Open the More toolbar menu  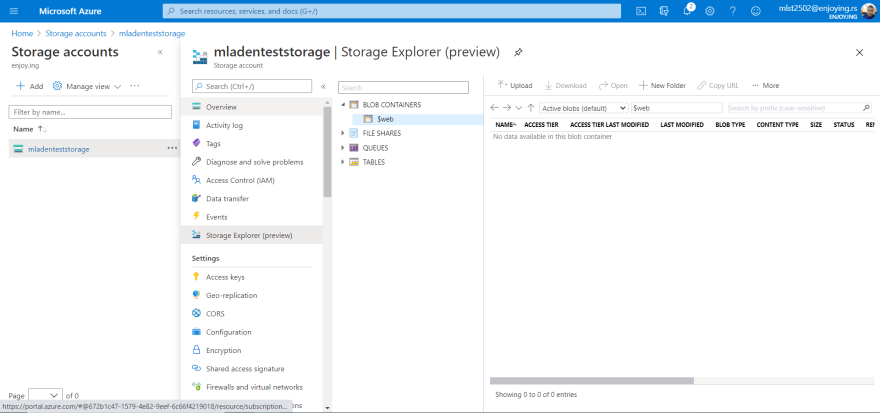coord(766,85)
